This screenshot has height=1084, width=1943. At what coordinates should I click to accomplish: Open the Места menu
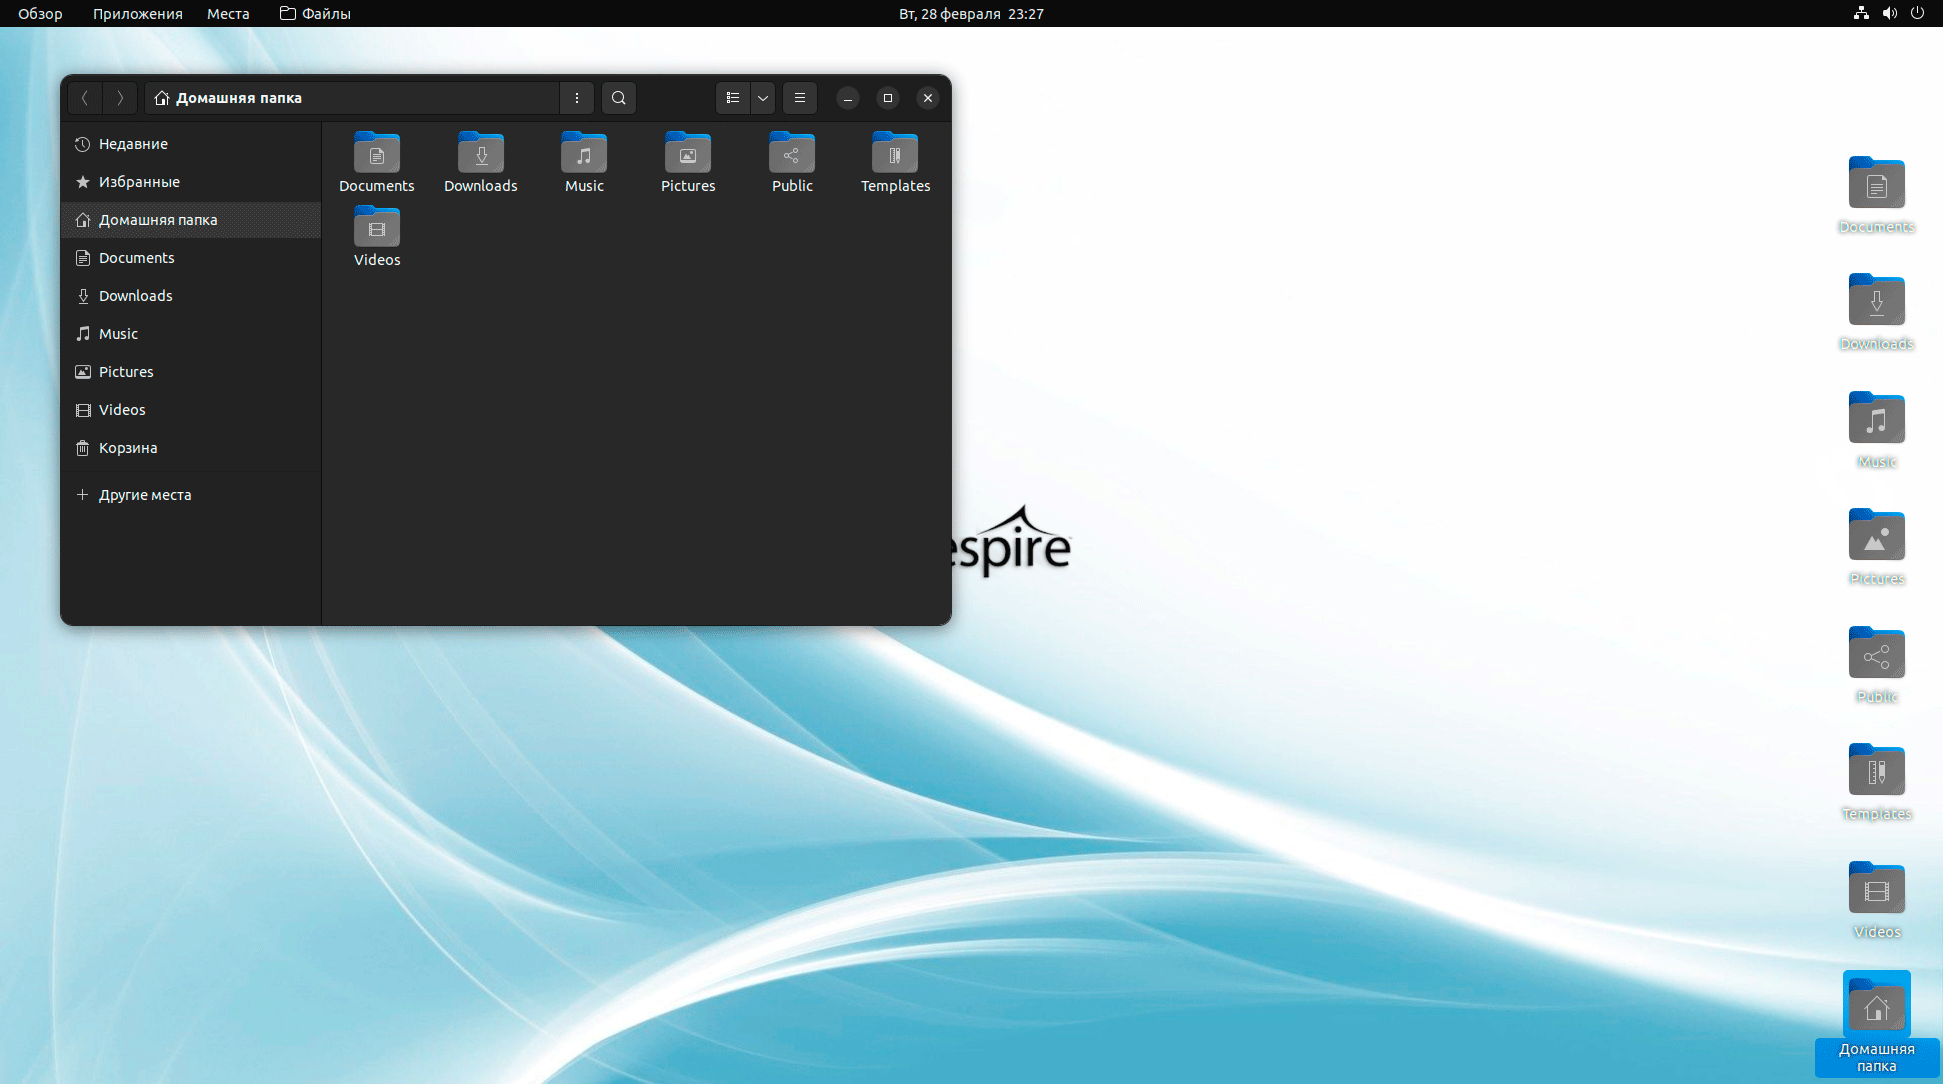(228, 14)
